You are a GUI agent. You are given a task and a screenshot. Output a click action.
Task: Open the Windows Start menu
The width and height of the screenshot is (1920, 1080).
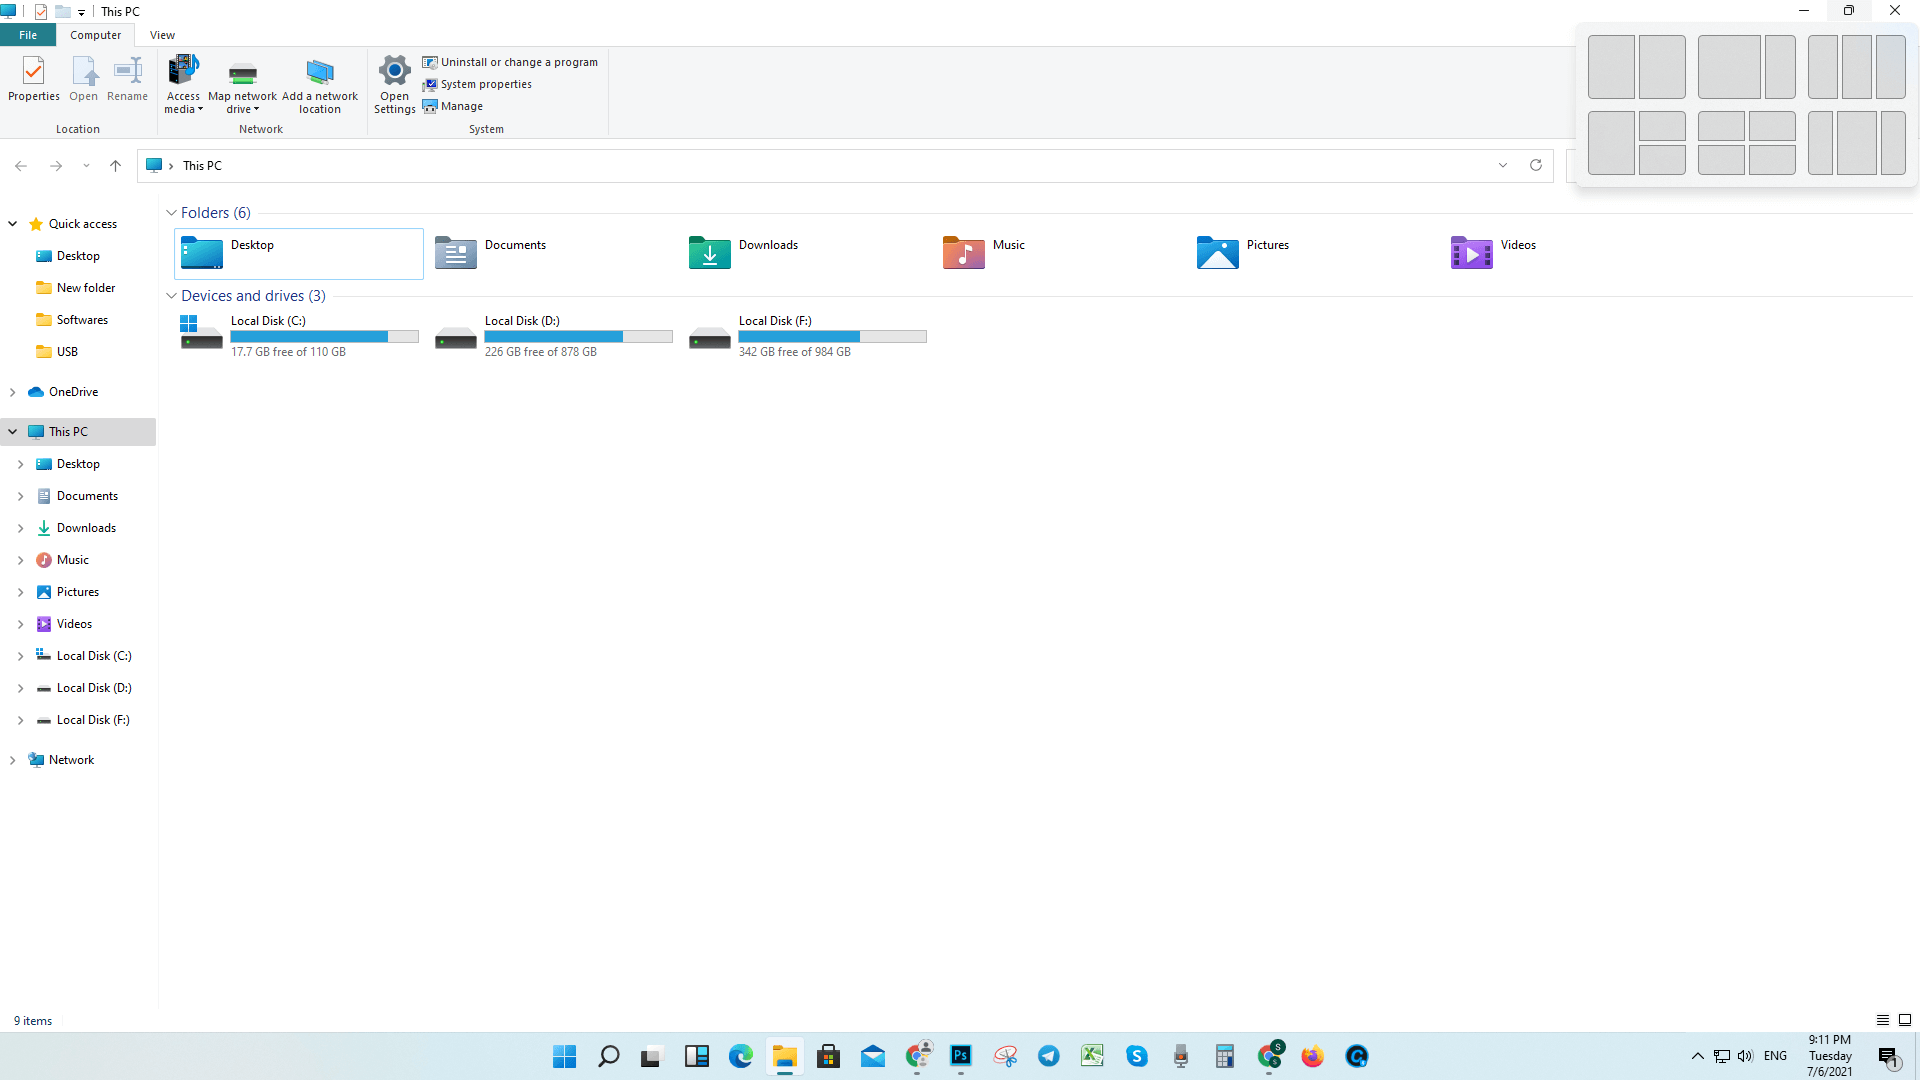564,1056
